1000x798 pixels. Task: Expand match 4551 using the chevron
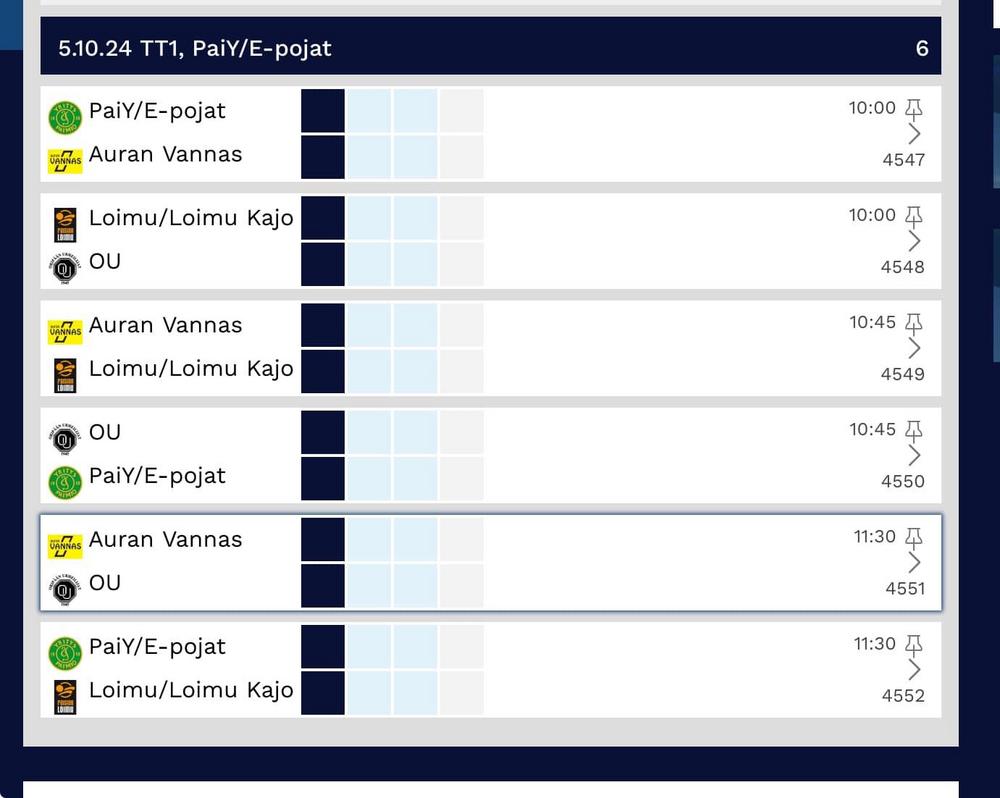(913, 563)
